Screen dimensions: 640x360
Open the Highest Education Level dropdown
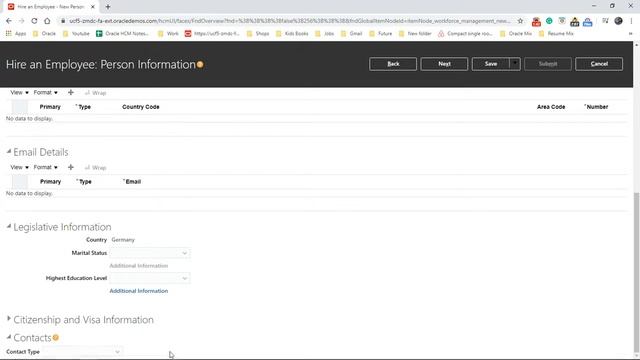point(149,278)
